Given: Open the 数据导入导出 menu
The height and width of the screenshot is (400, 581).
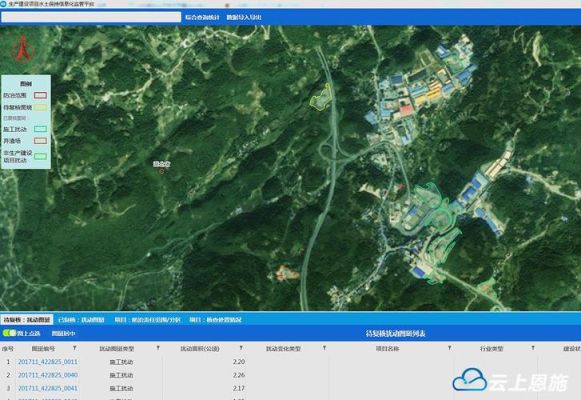Looking at the screenshot, I should 244,17.
